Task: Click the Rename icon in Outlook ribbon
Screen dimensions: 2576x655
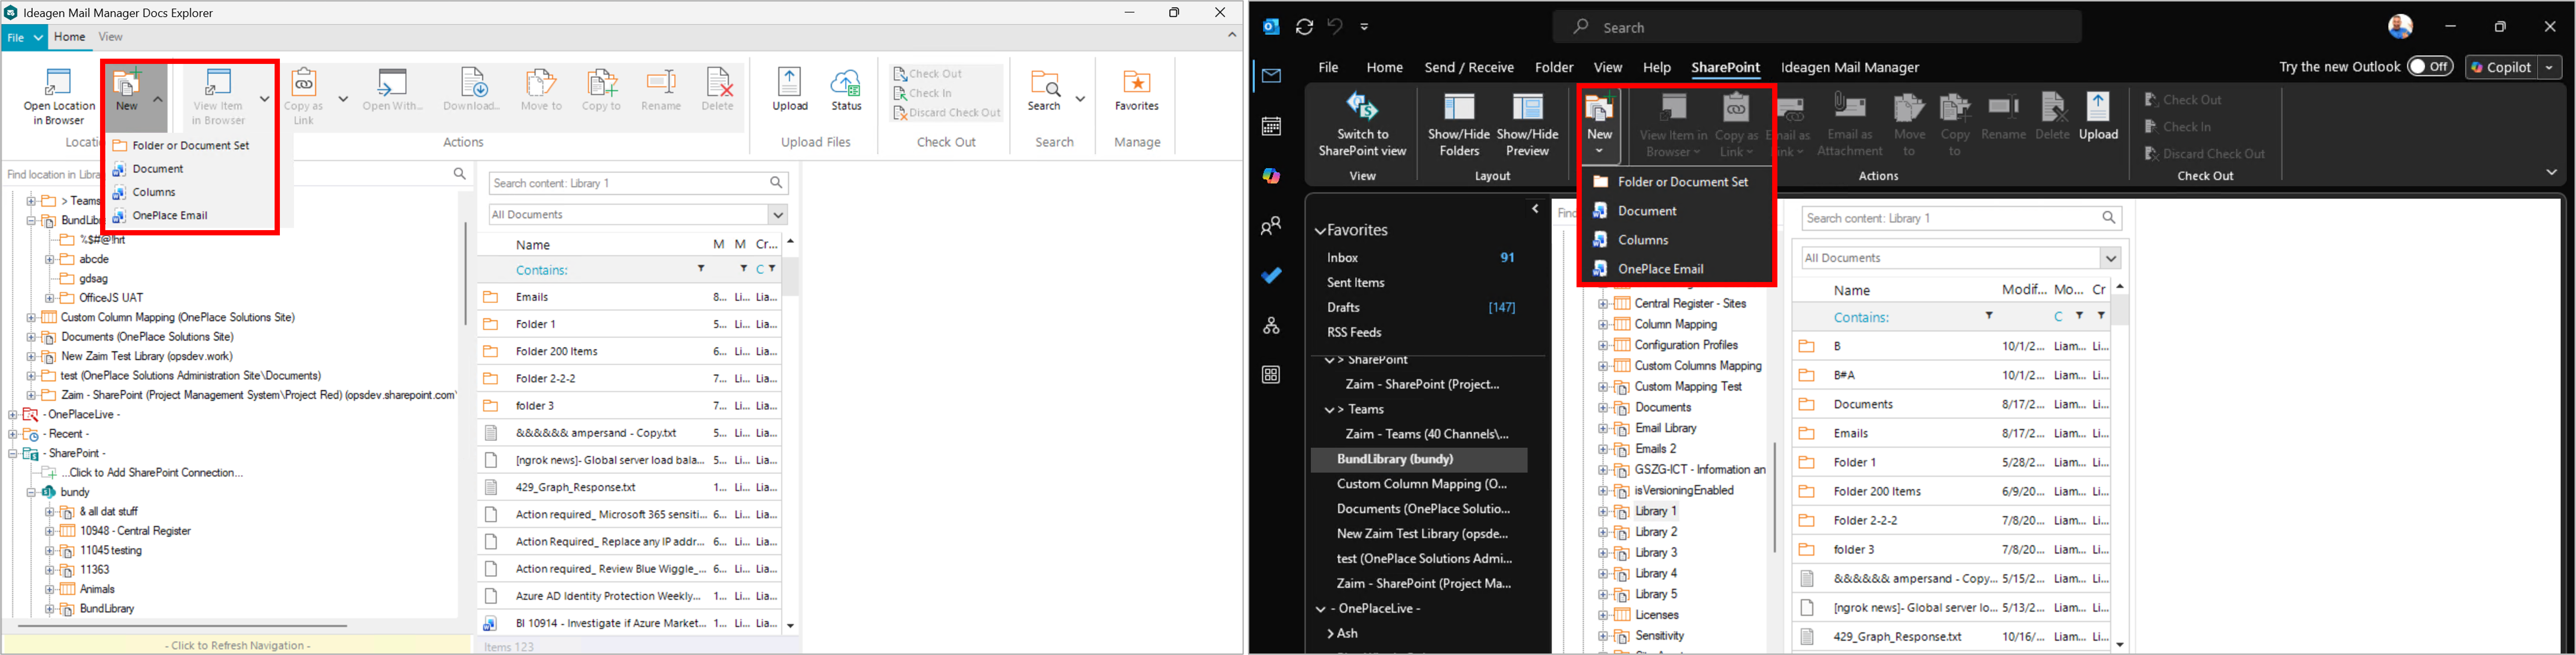Action: pyautogui.click(x=2004, y=117)
